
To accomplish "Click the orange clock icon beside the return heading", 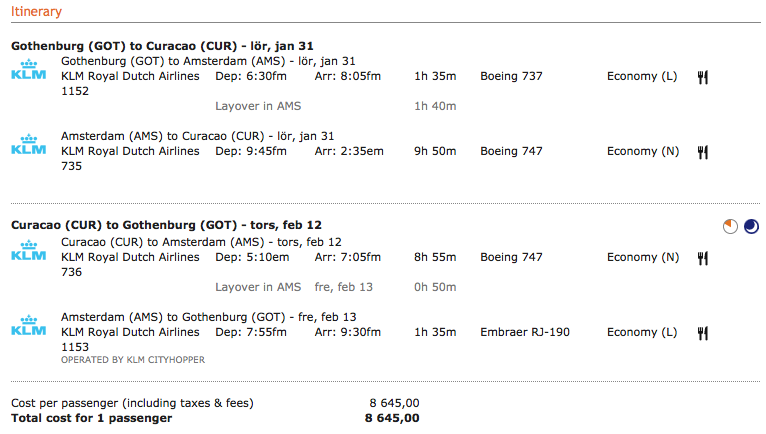I will 731,227.
